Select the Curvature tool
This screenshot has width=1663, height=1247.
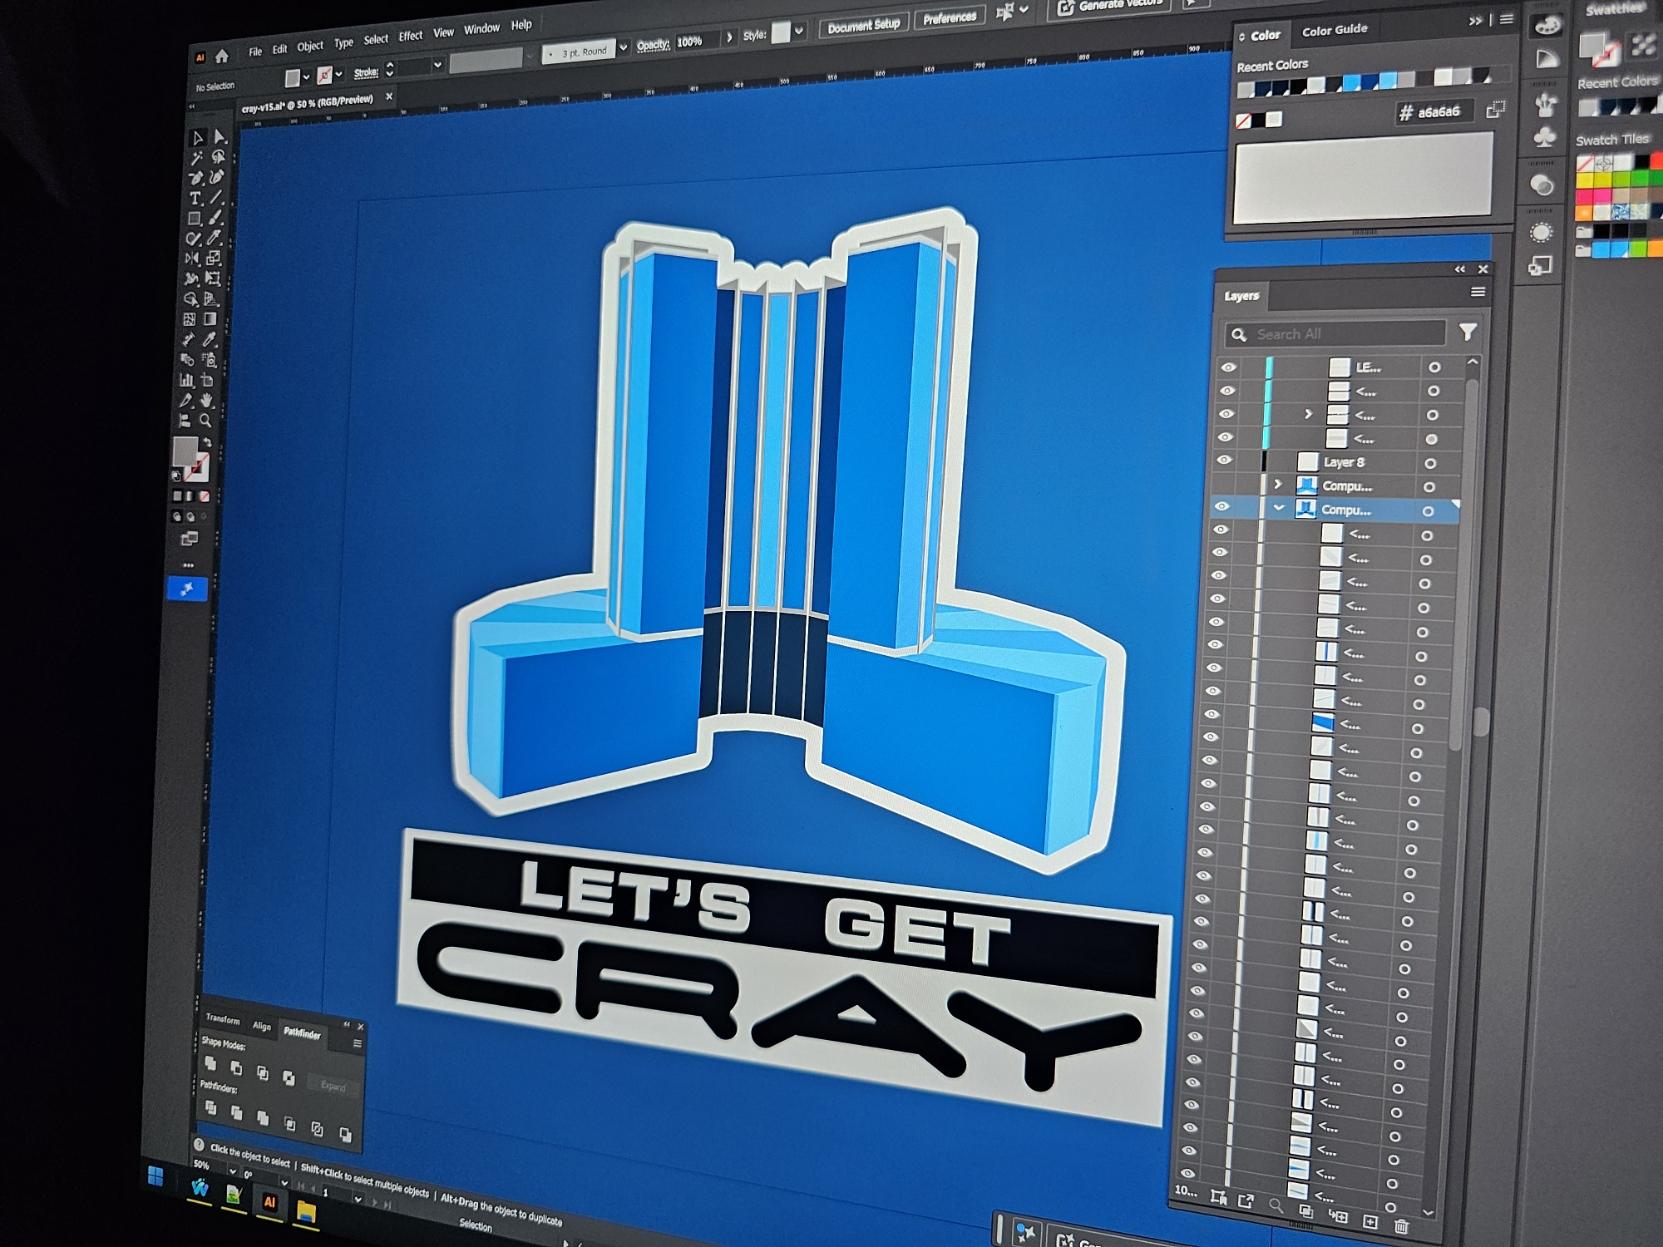click(x=217, y=177)
